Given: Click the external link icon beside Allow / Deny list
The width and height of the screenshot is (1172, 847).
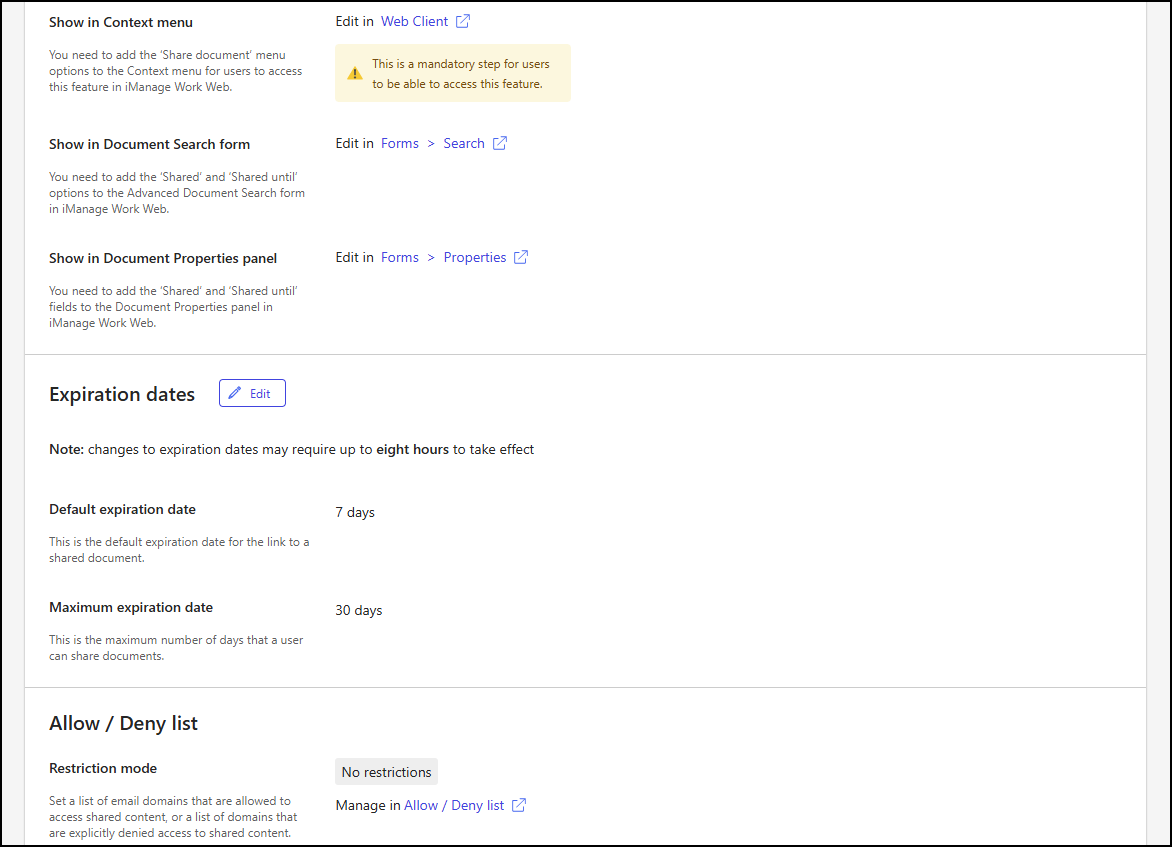Looking at the screenshot, I should tap(518, 804).
